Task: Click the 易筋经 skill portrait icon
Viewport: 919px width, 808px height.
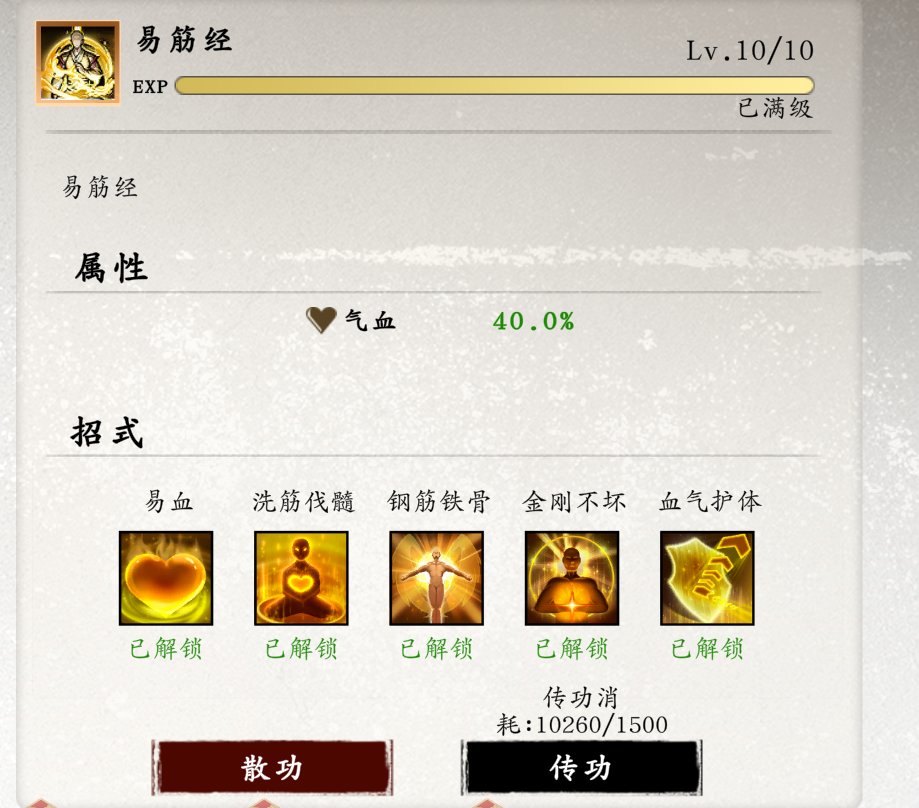Action: (78, 62)
